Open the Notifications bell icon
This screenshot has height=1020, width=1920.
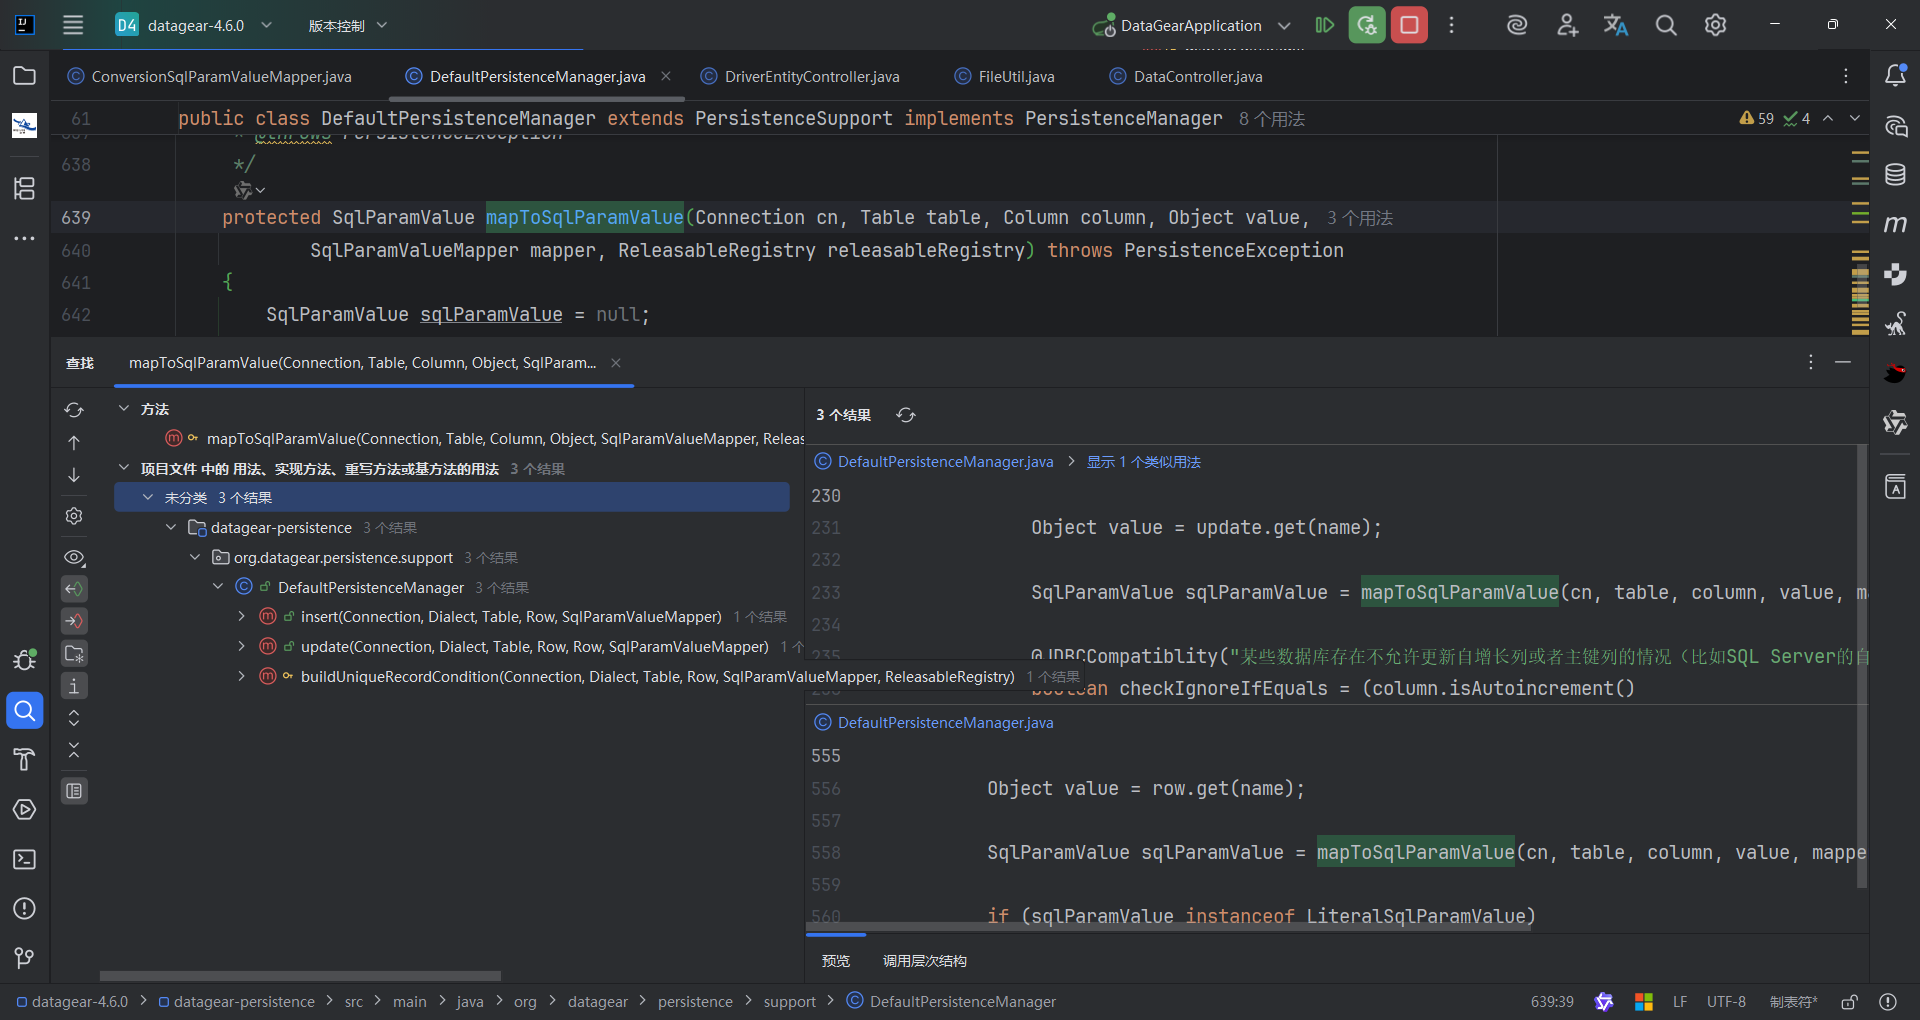[x=1895, y=76]
